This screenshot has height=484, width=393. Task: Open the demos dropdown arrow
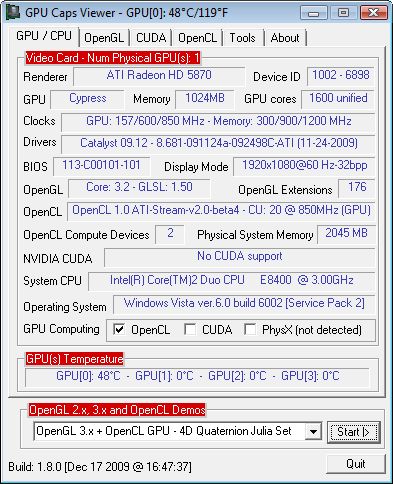313,432
